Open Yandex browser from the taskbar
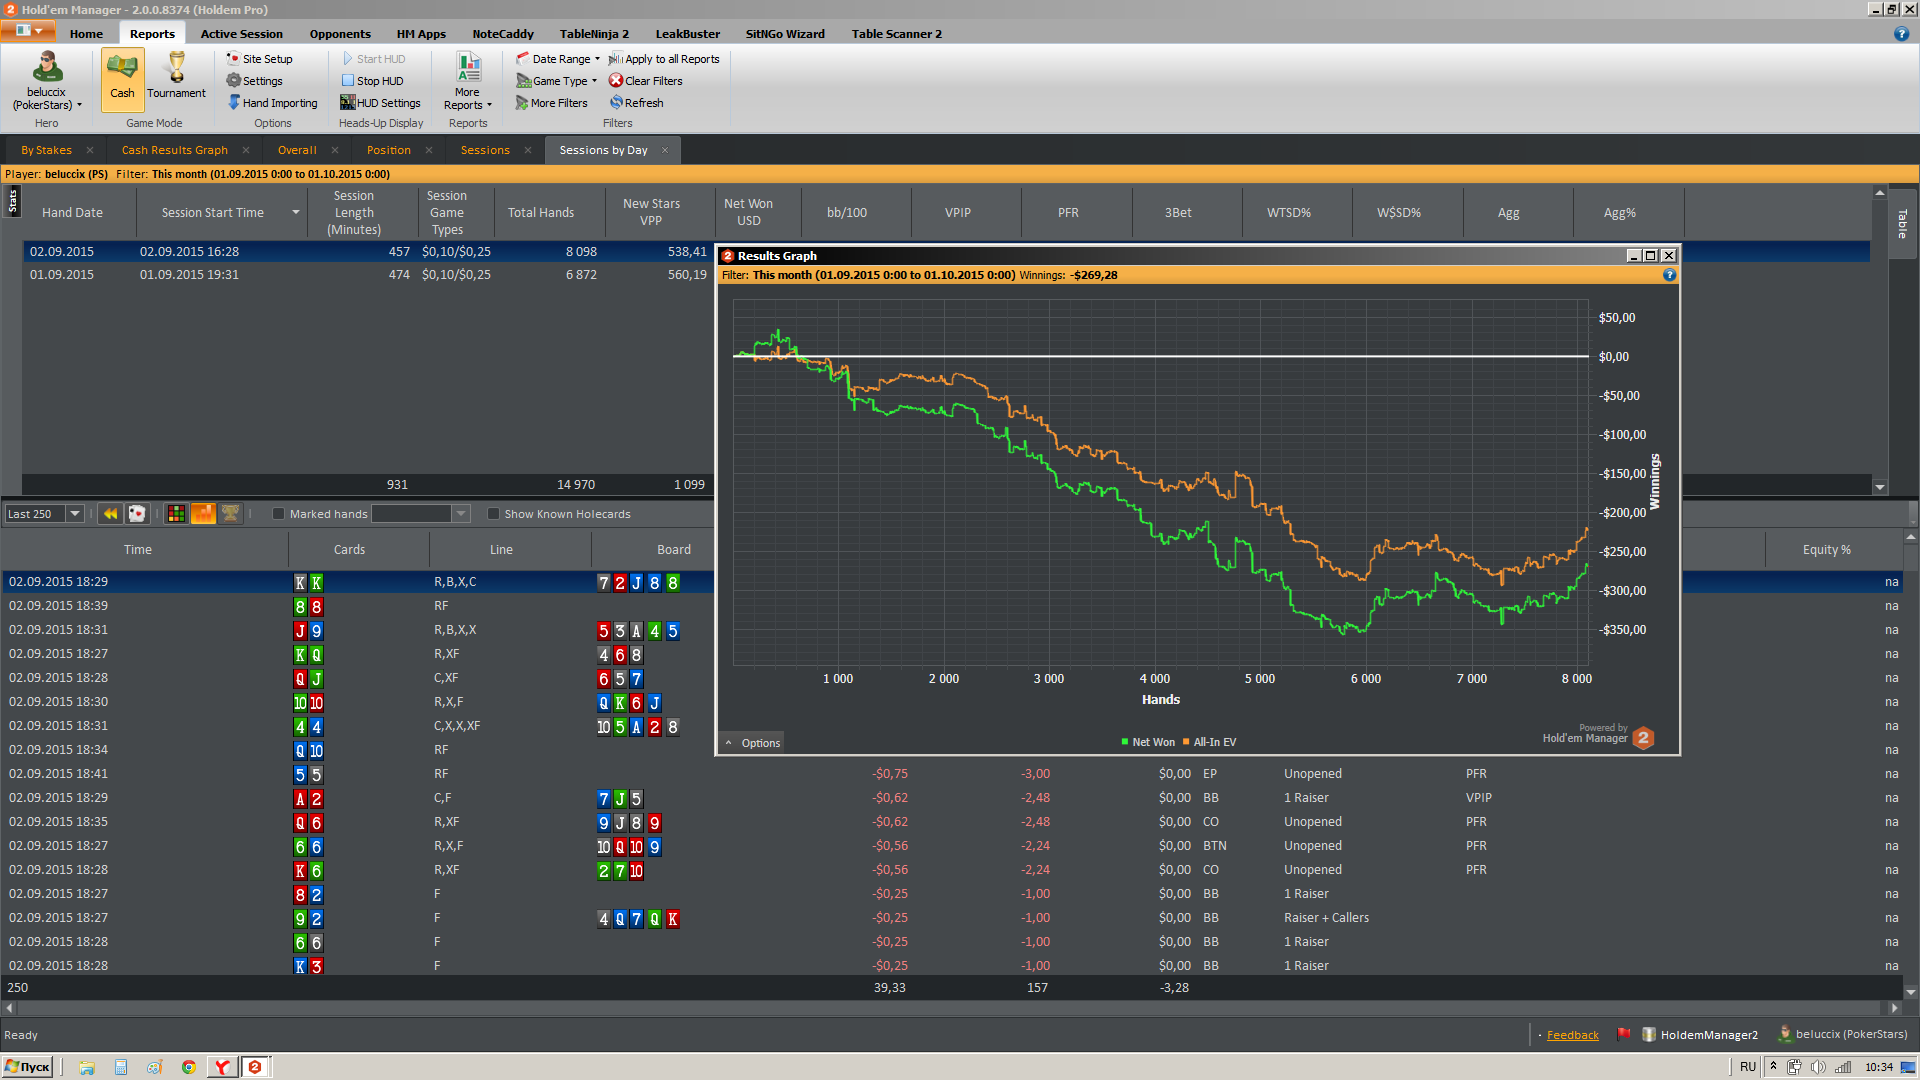 click(222, 1067)
